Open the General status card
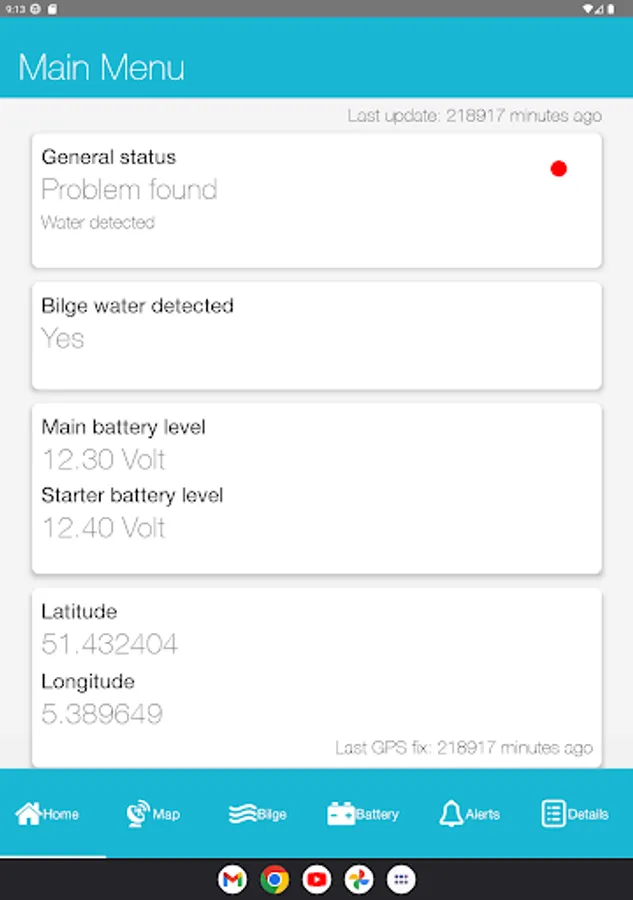The image size is (633, 900). pos(316,200)
